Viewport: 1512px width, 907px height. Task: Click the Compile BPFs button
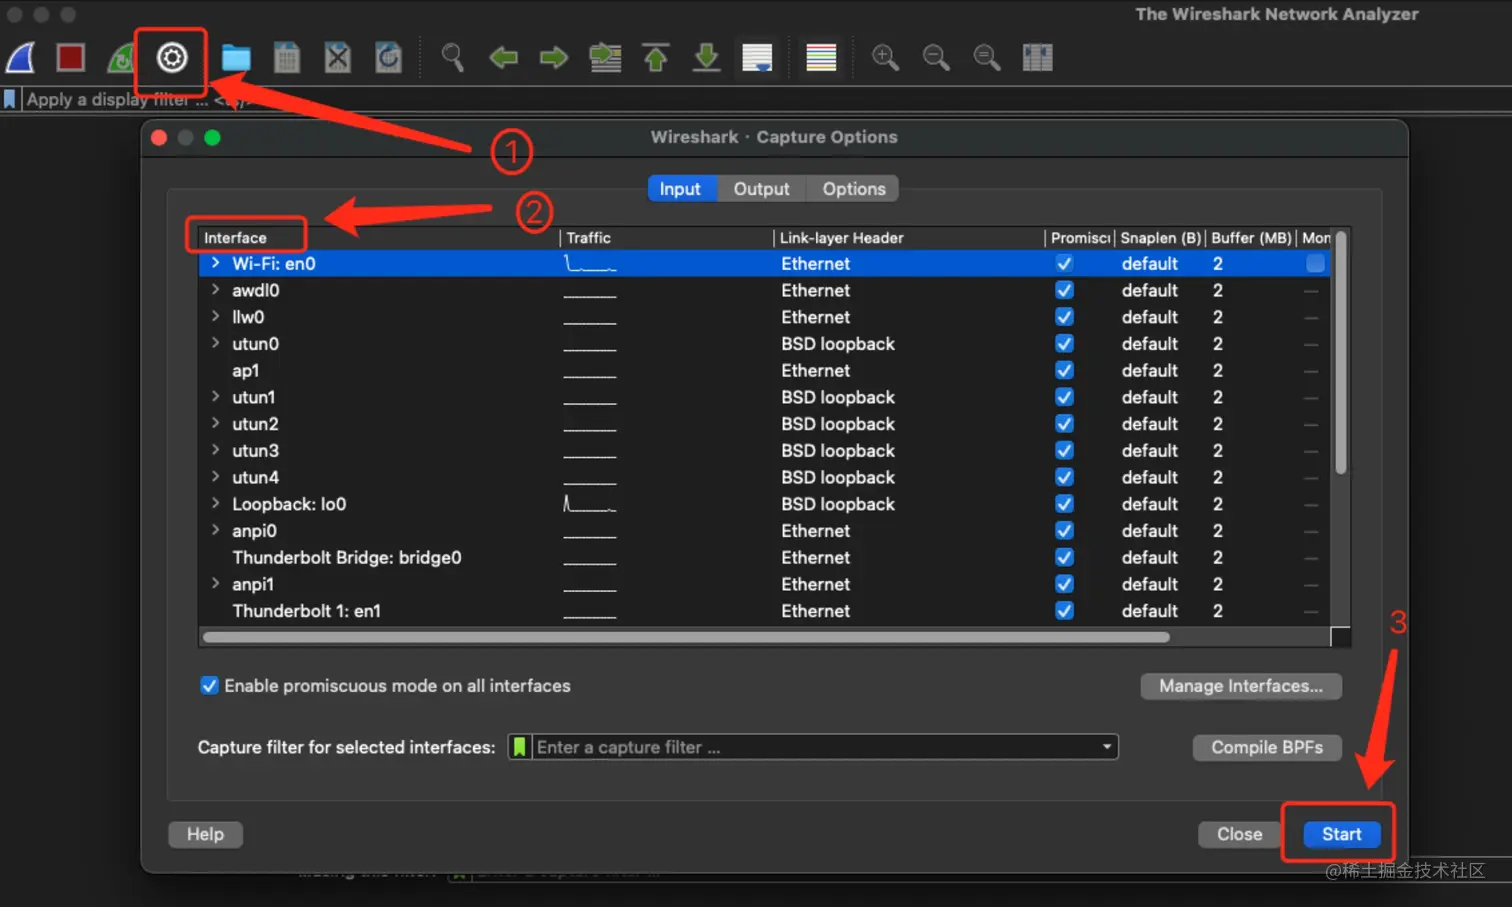(x=1267, y=747)
